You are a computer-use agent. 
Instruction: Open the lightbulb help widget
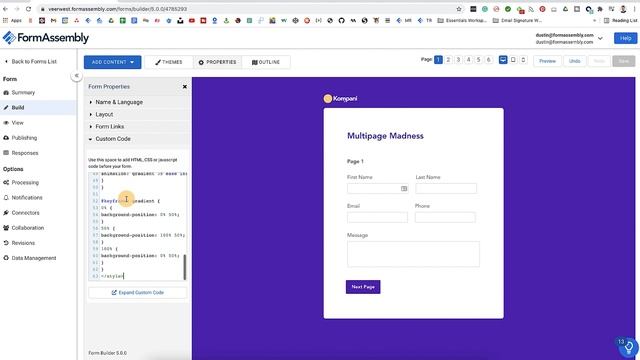point(629,347)
